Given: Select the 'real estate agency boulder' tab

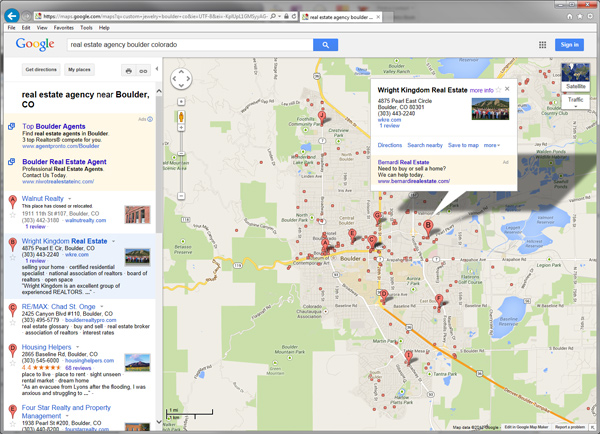Looking at the screenshot, I should 341,17.
